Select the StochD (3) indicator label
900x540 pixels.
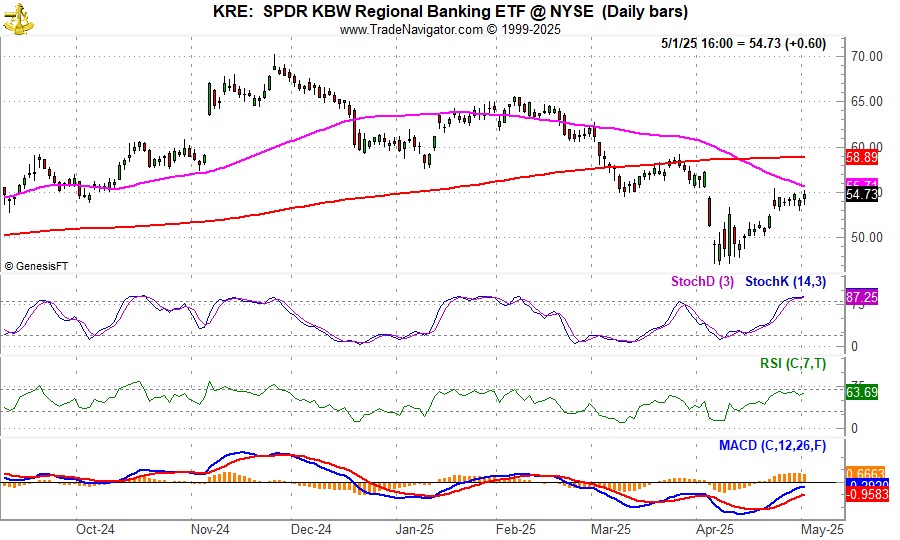click(703, 282)
